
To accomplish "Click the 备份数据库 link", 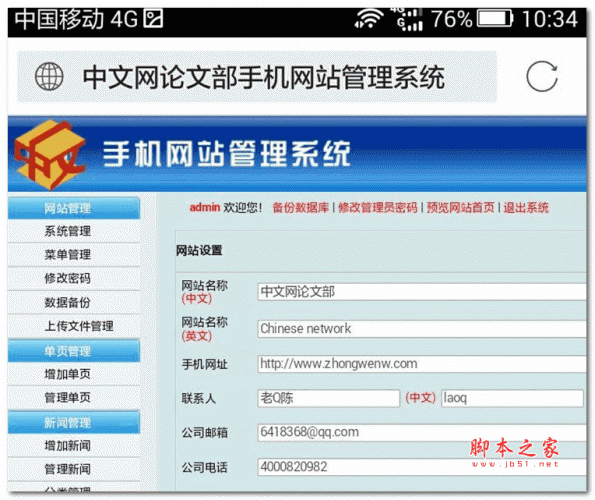I will (x=301, y=208).
